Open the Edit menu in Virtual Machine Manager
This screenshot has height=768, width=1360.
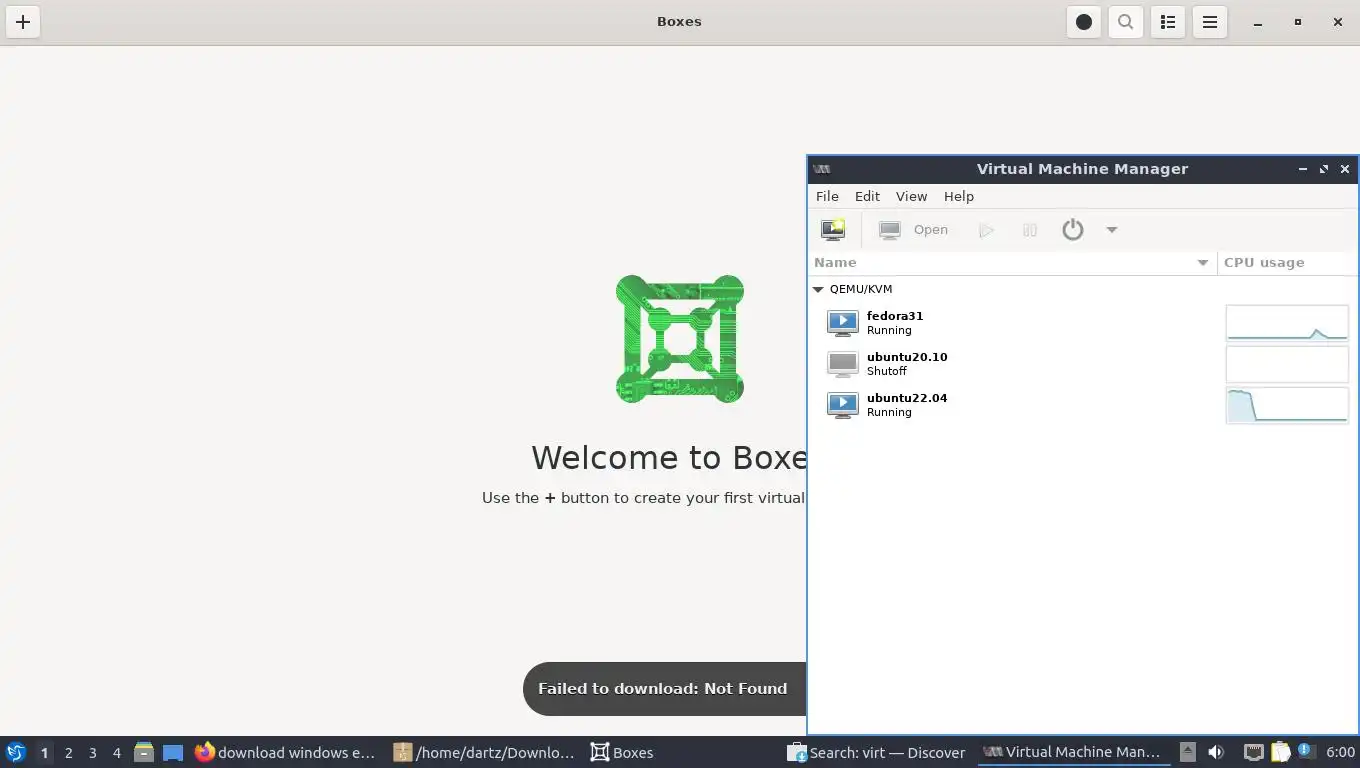point(867,197)
